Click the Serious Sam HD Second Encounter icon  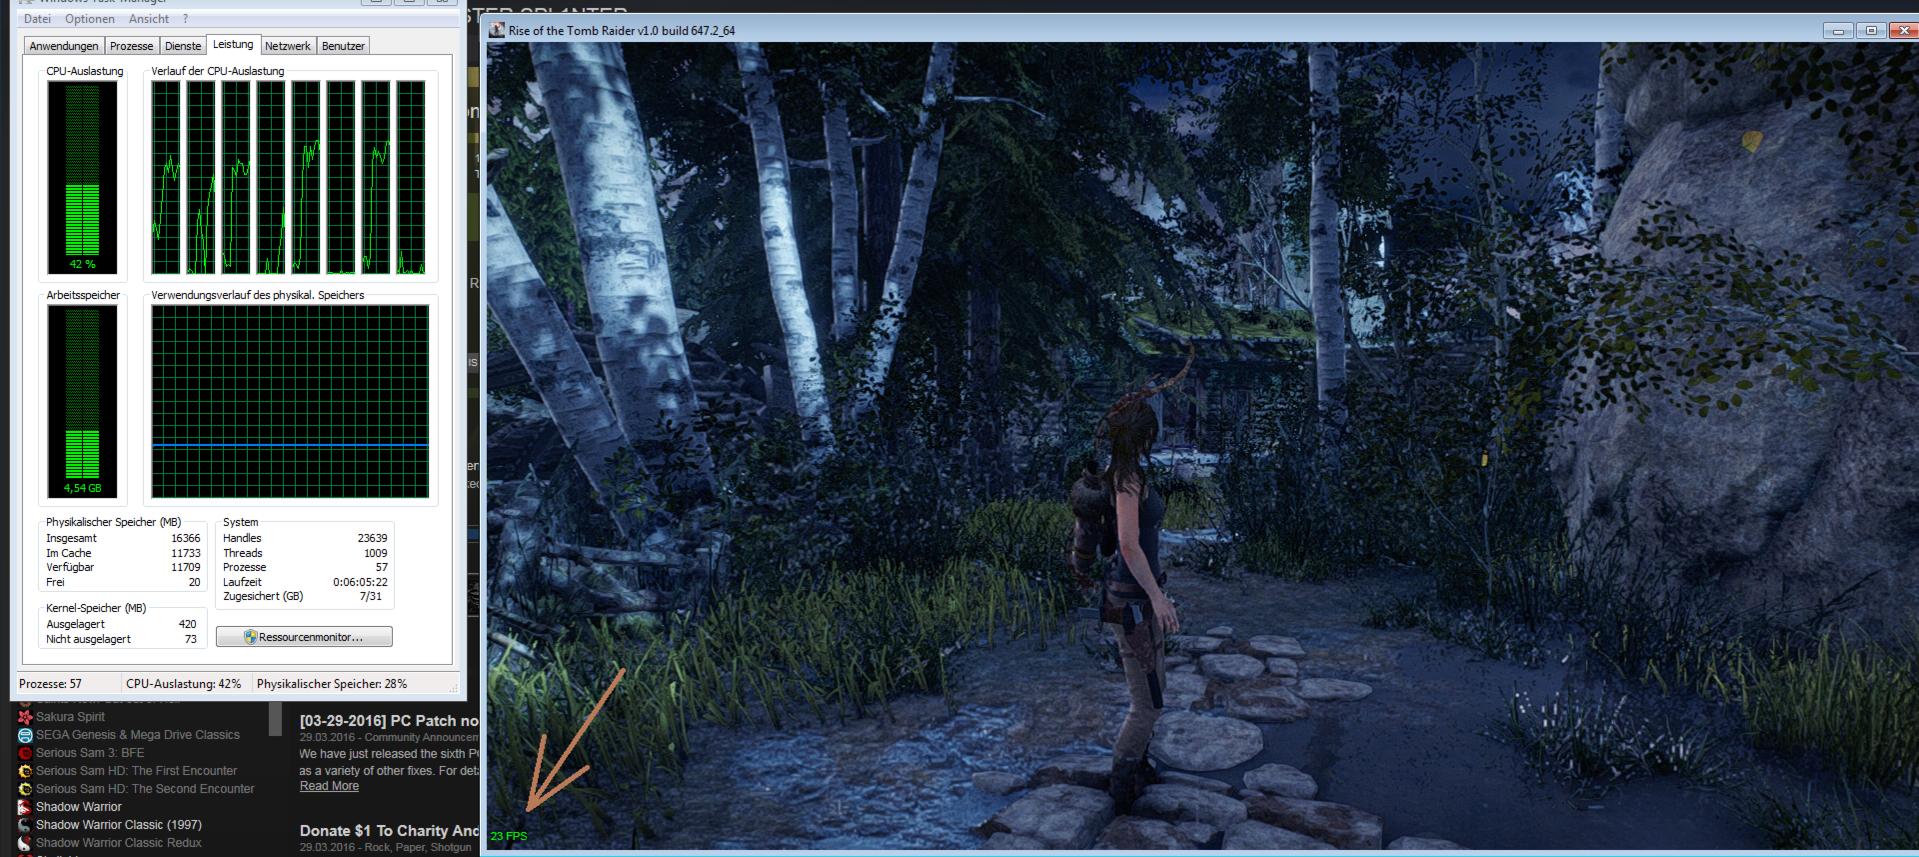tap(25, 789)
